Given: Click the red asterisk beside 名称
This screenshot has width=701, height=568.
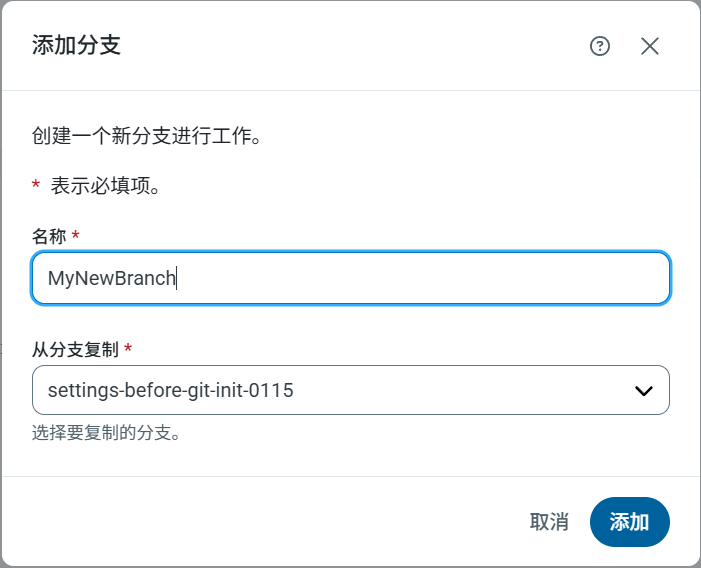Looking at the screenshot, I should click(76, 237).
